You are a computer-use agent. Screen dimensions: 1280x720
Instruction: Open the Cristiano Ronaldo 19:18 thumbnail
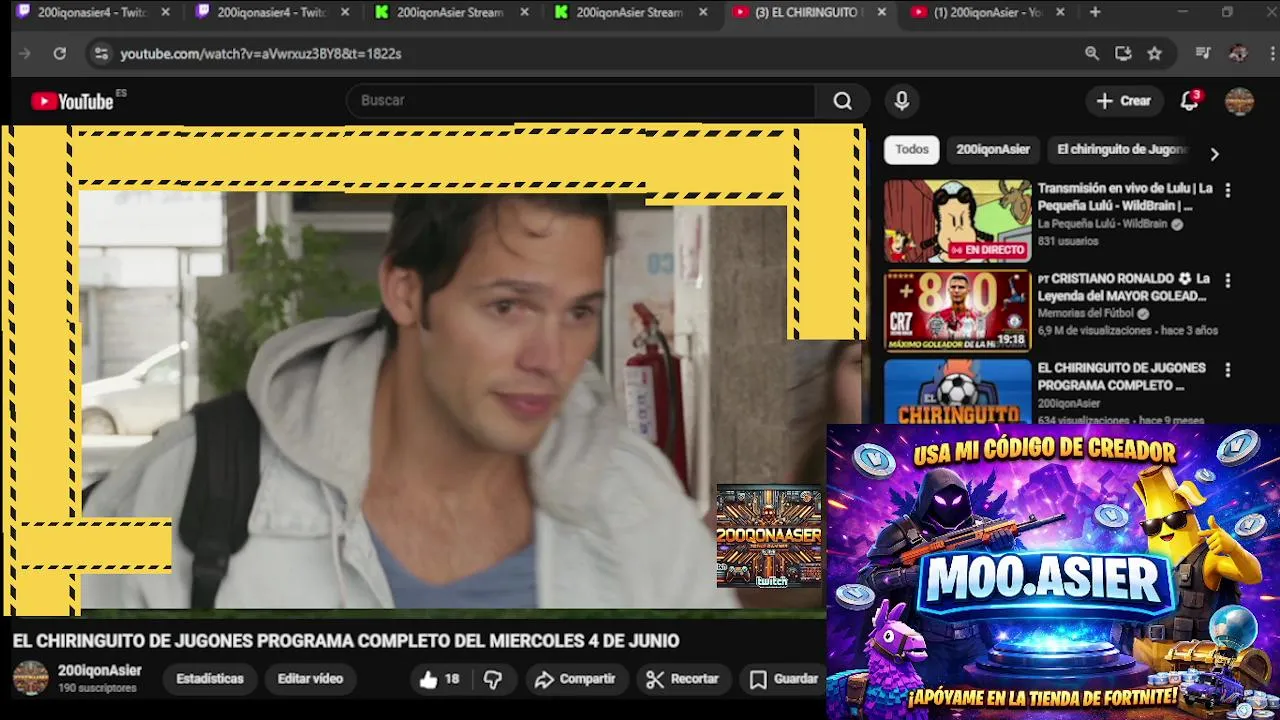957,311
